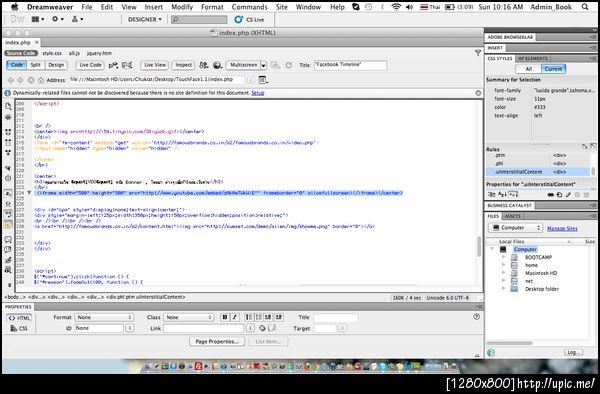Toggle Inspect mode
The image size is (600, 394).
tap(183, 65)
